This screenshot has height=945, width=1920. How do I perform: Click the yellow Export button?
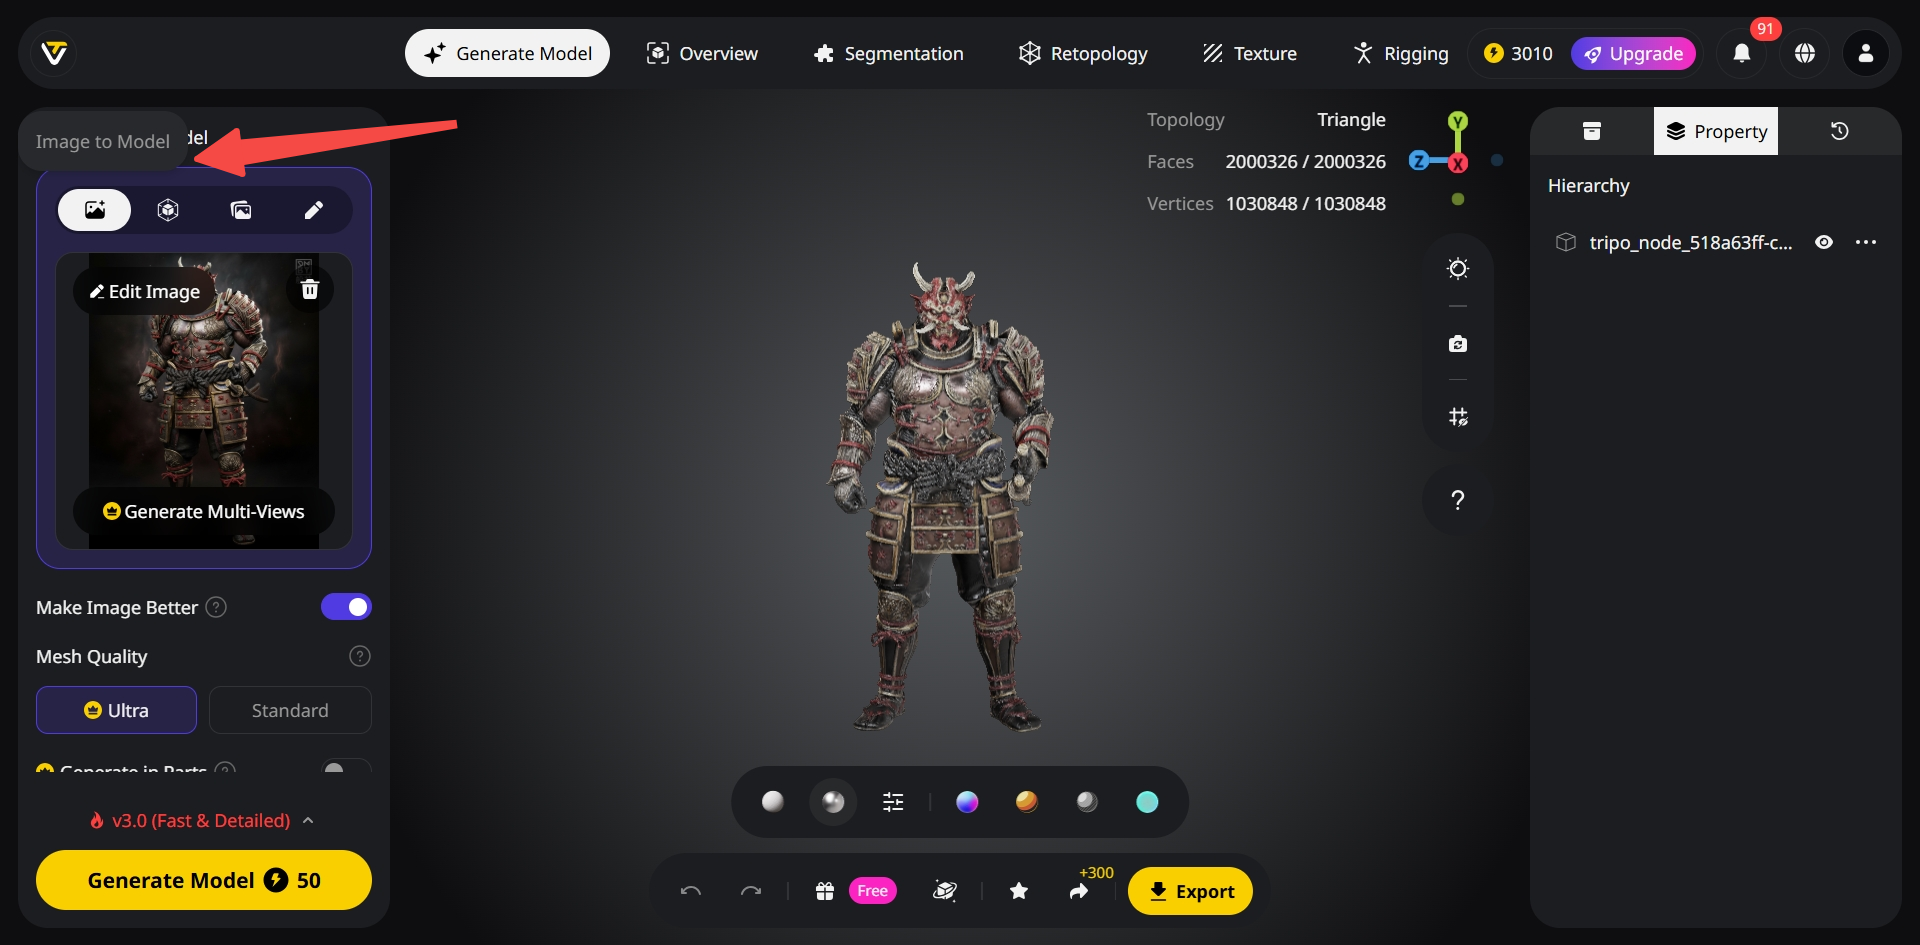coord(1190,891)
